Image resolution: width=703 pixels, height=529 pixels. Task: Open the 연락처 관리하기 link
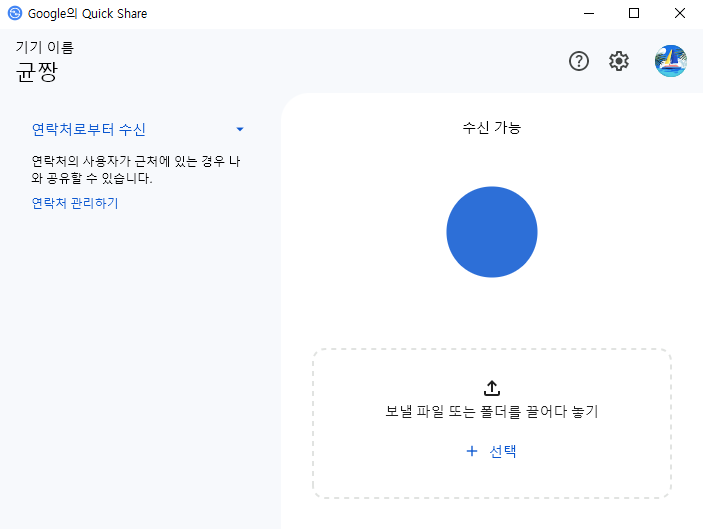point(75,203)
